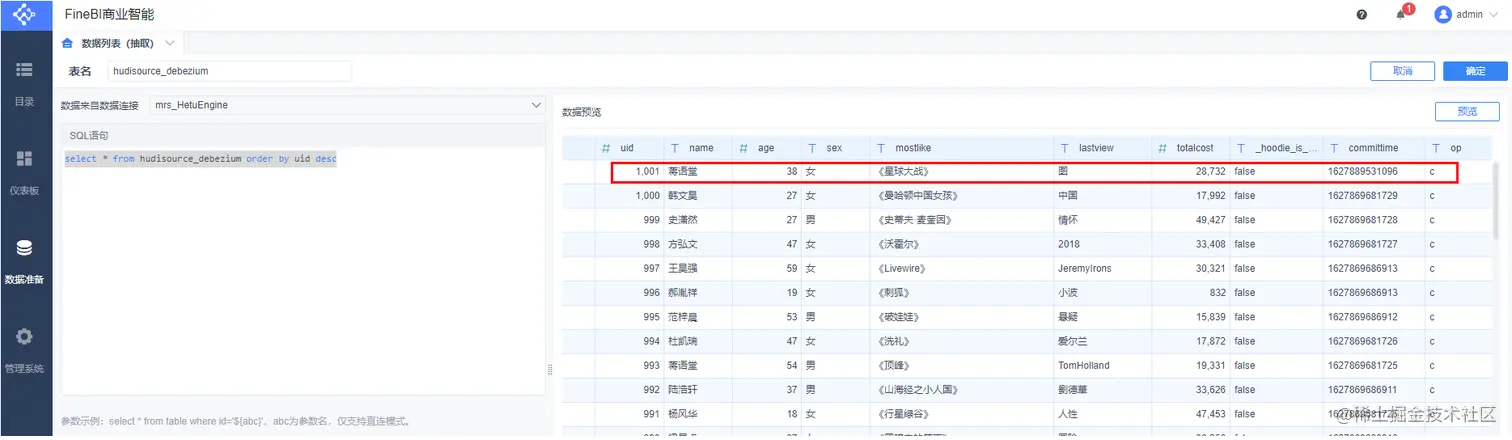
Task: Click the text type icon of _hoodie_is column
Action: [x=1241, y=148]
